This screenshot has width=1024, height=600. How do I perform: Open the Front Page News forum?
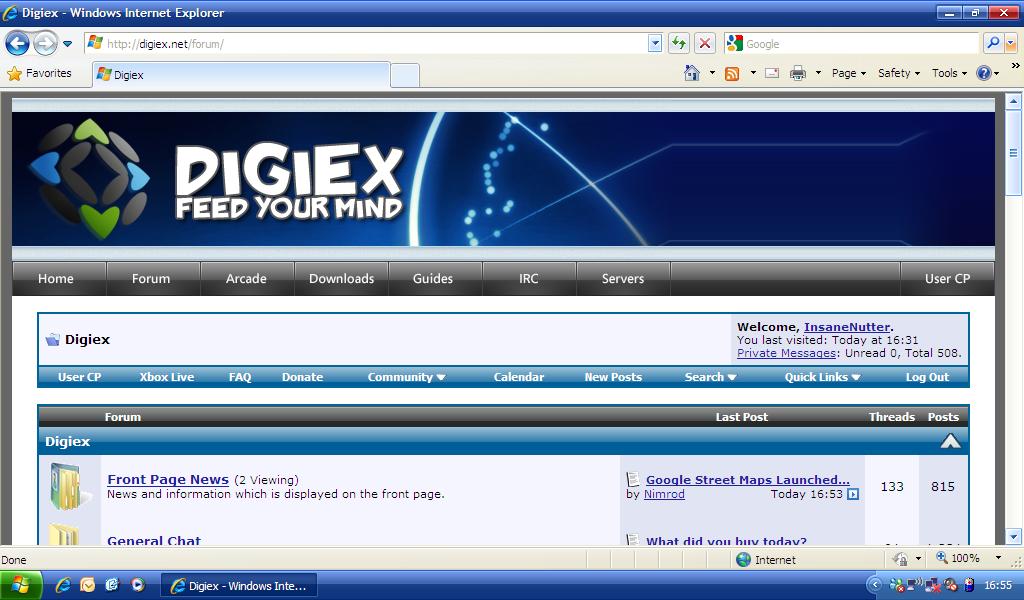pos(168,479)
